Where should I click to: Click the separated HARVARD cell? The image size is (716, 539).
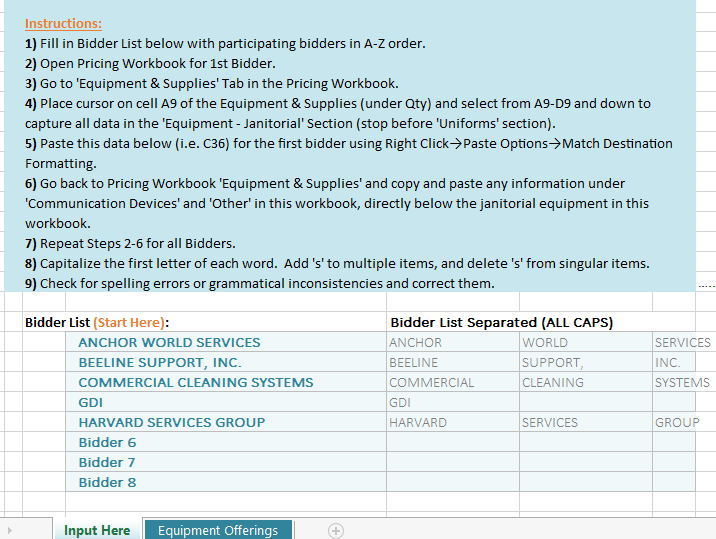coord(453,422)
